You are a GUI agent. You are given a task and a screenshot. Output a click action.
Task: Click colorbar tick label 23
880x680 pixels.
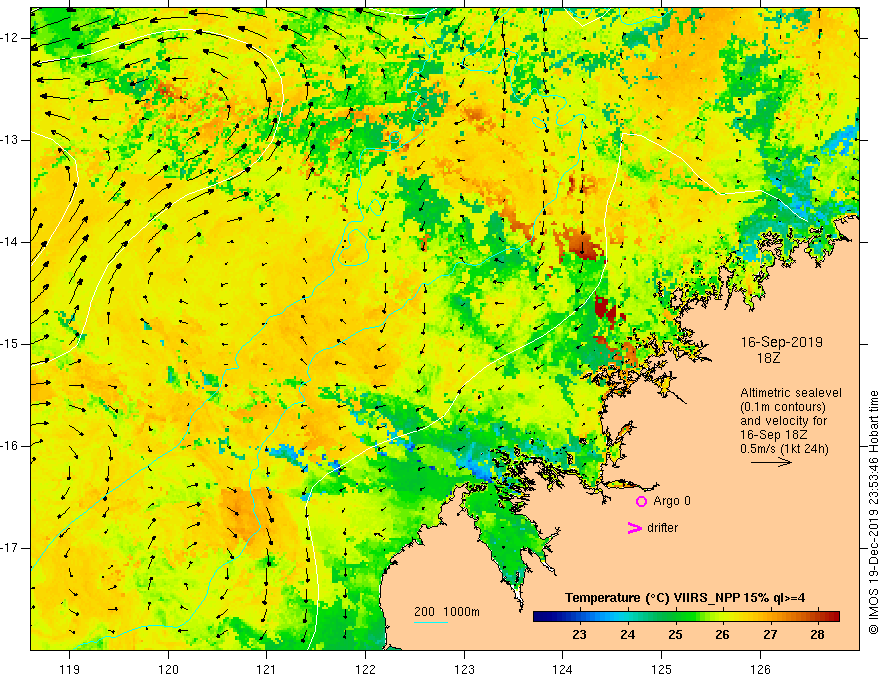click(x=579, y=635)
